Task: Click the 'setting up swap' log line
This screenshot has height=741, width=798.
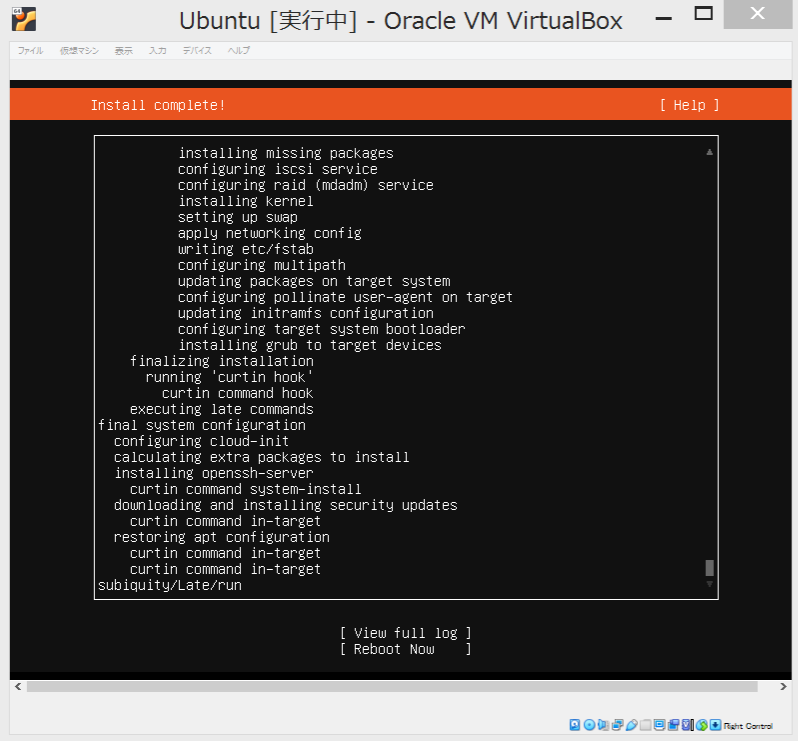Action: pos(237,217)
